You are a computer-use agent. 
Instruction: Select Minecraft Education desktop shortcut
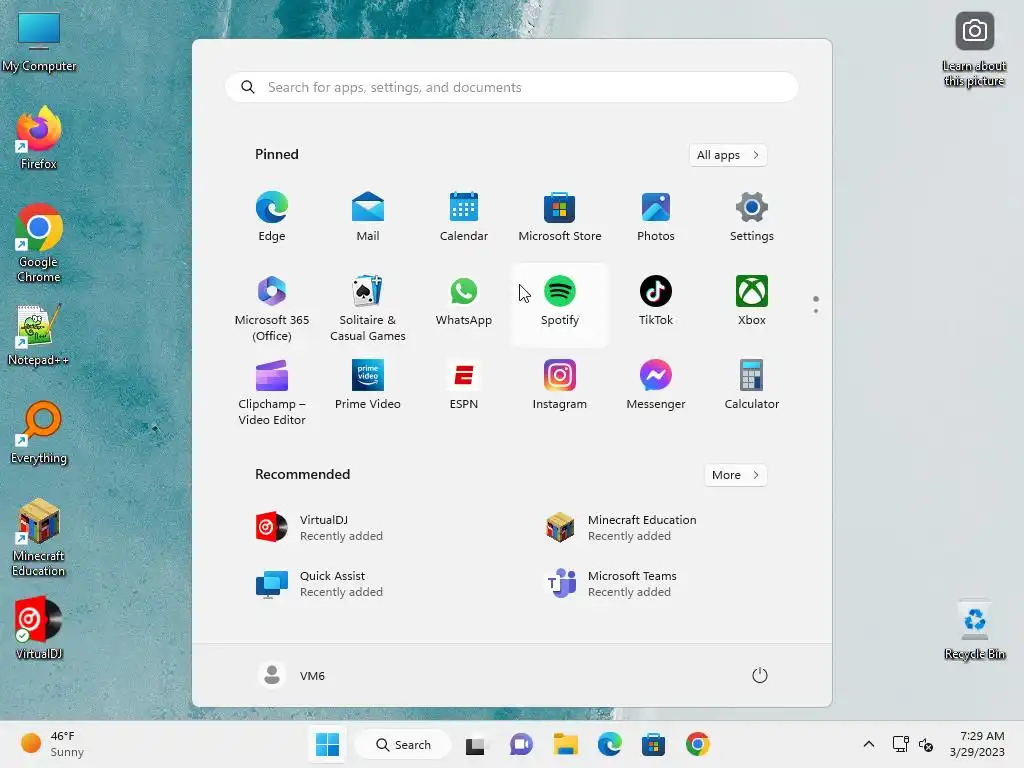(x=39, y=537)
